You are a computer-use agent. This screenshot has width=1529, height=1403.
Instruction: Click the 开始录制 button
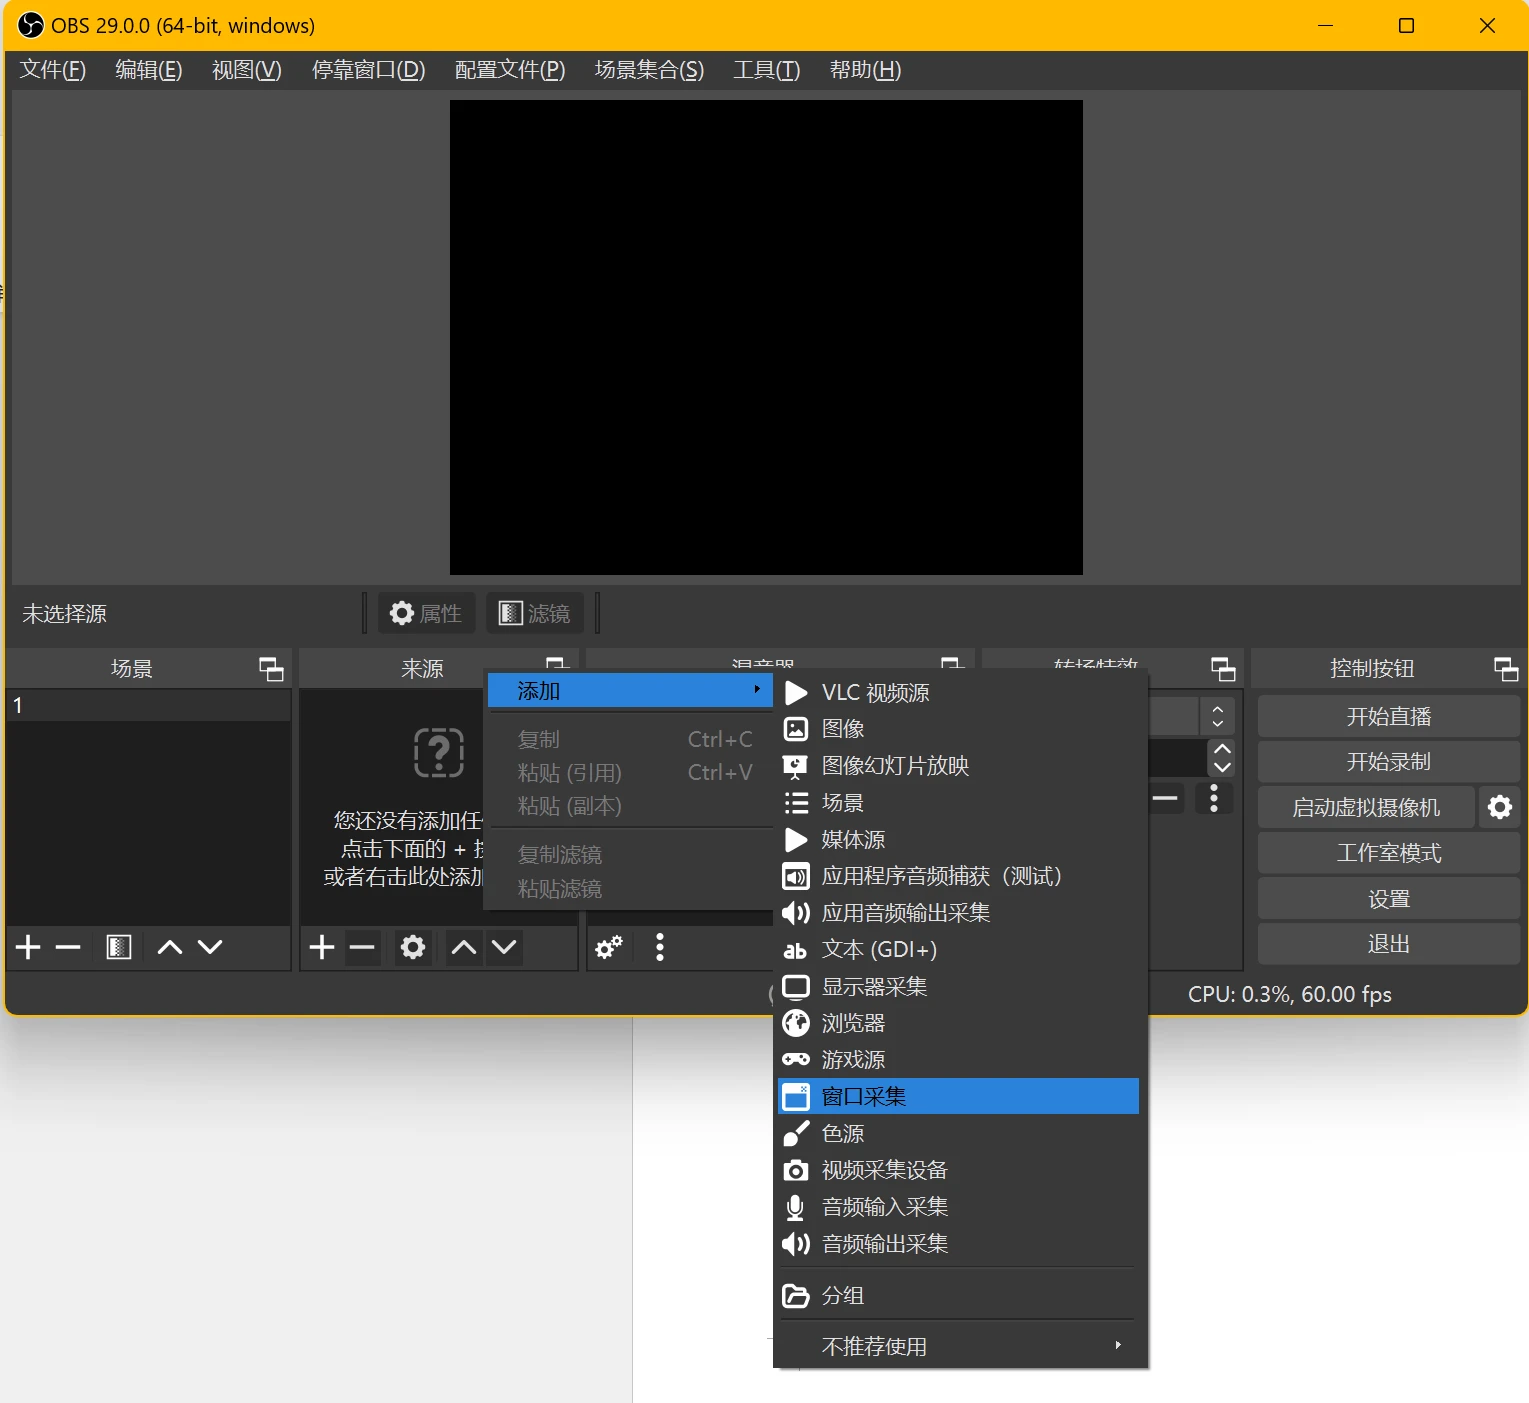click(1388, 762)
